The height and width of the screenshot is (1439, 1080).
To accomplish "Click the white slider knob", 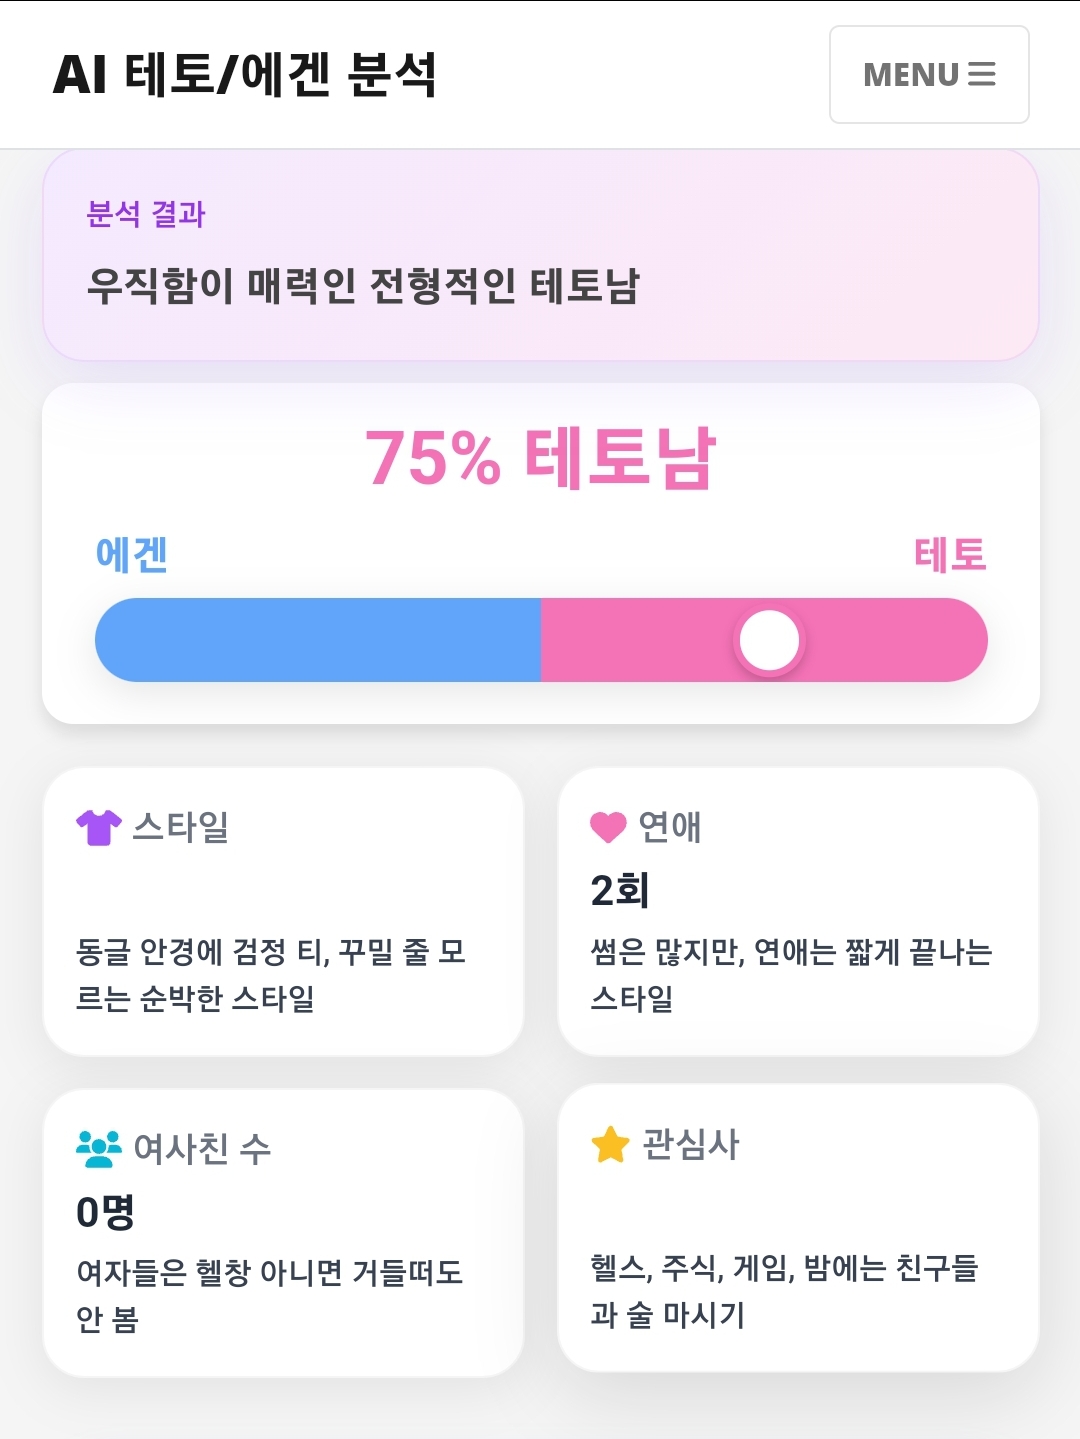I will coord(769,640).
